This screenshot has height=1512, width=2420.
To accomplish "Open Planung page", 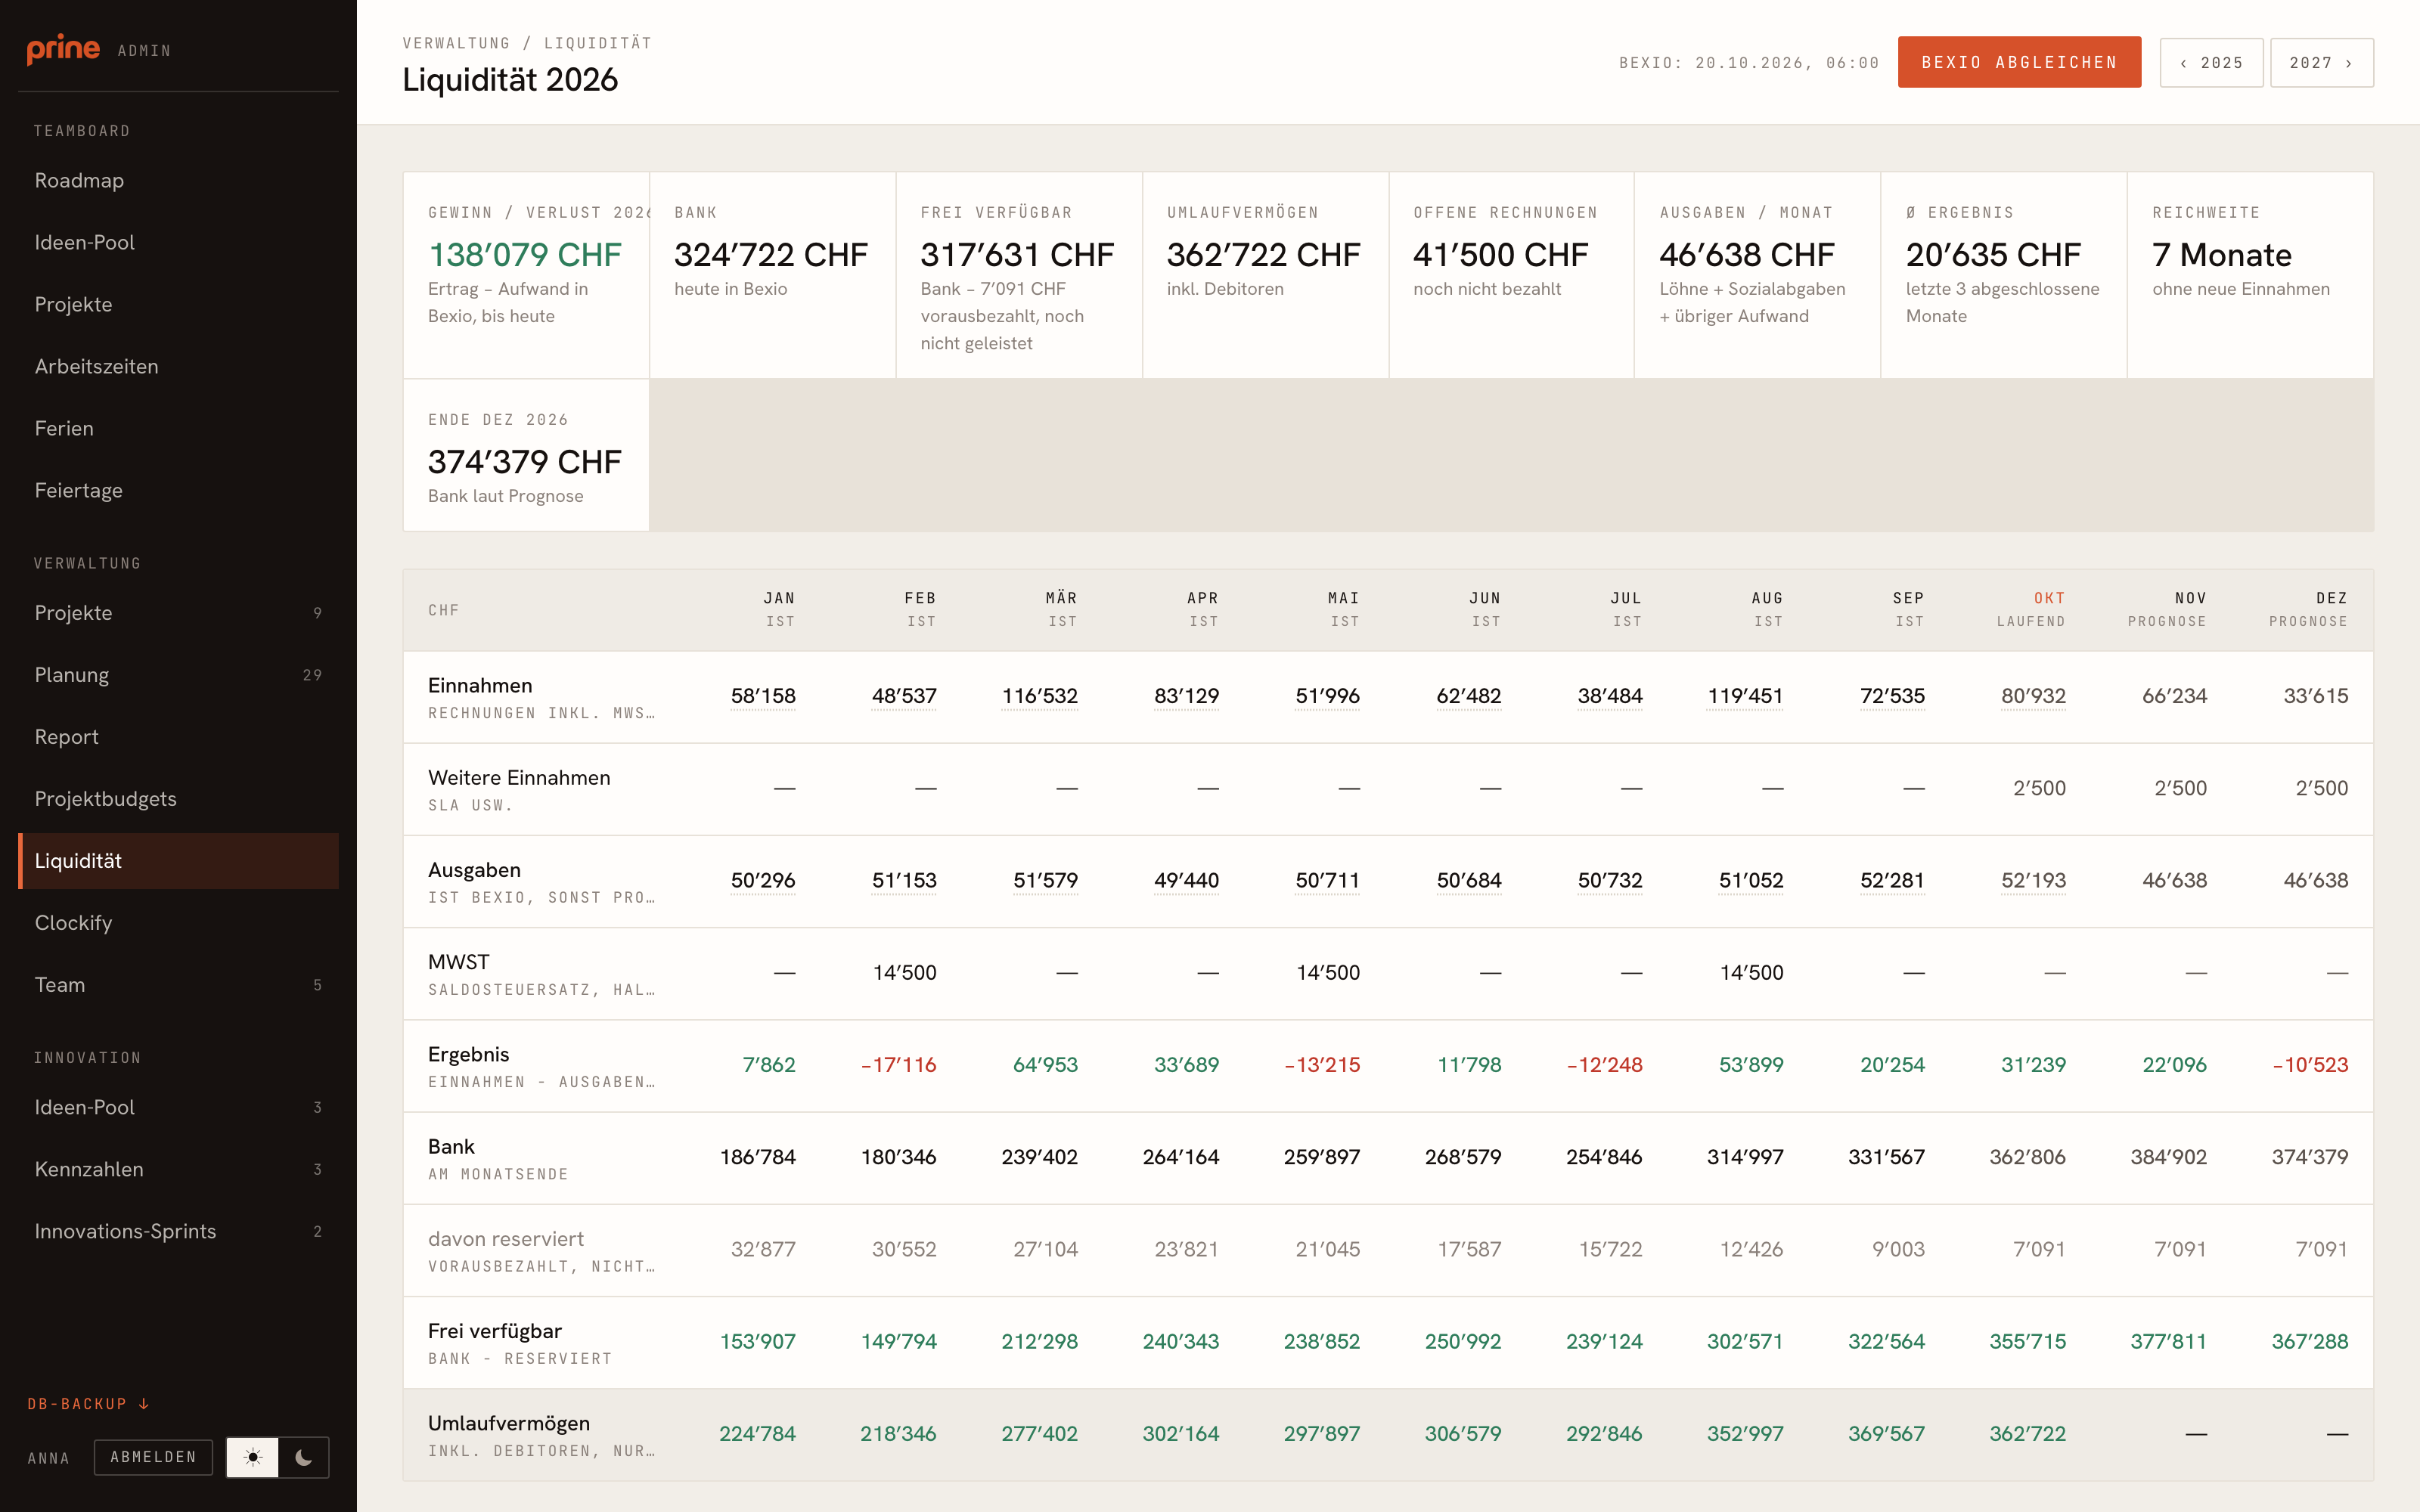I will pyautogui.click(x=178, y=675).
